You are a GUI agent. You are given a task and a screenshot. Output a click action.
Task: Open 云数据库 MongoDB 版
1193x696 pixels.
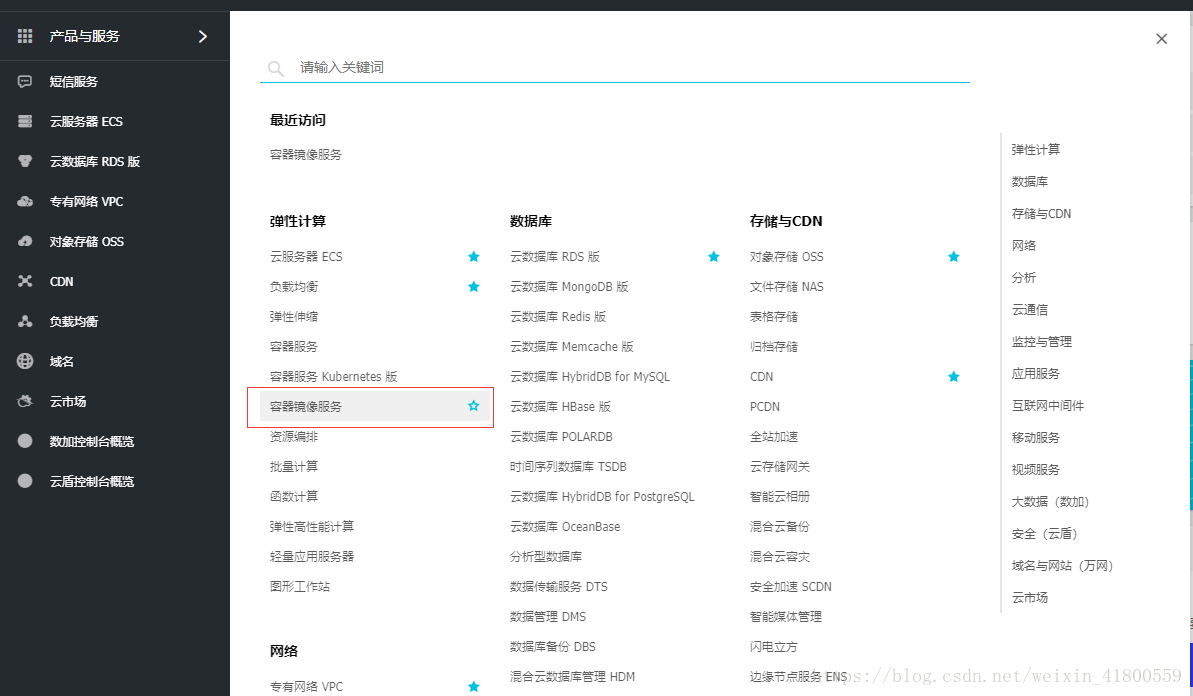pos(569,287)
